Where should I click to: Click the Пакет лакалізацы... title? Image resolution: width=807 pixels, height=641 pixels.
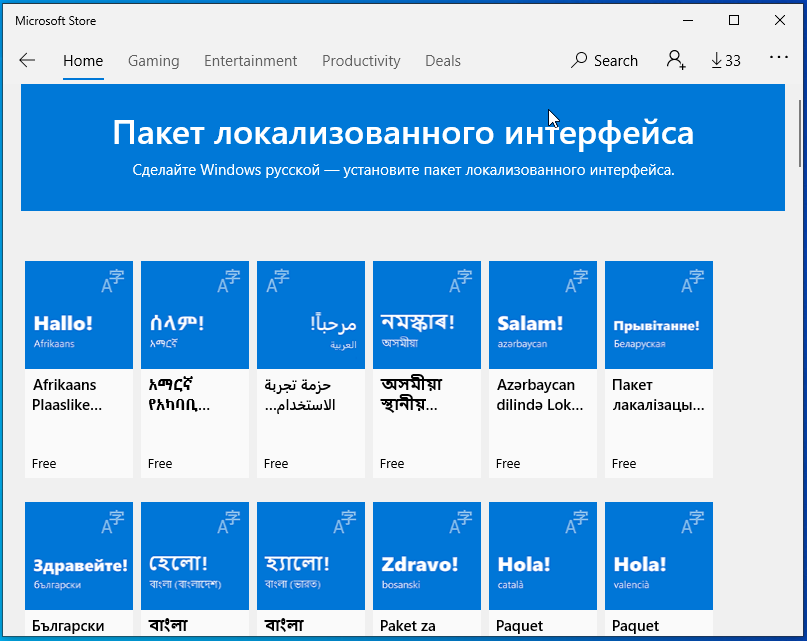[x=658, y=395]
